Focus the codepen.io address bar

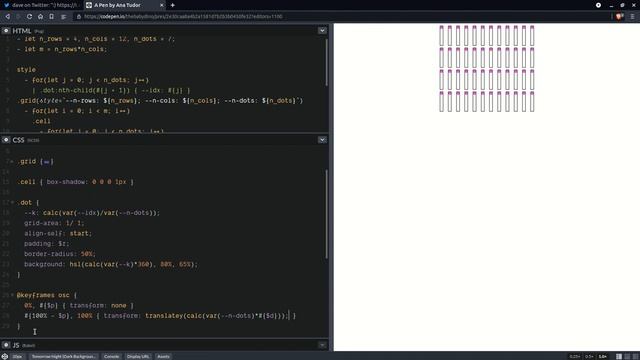(343, 17)
